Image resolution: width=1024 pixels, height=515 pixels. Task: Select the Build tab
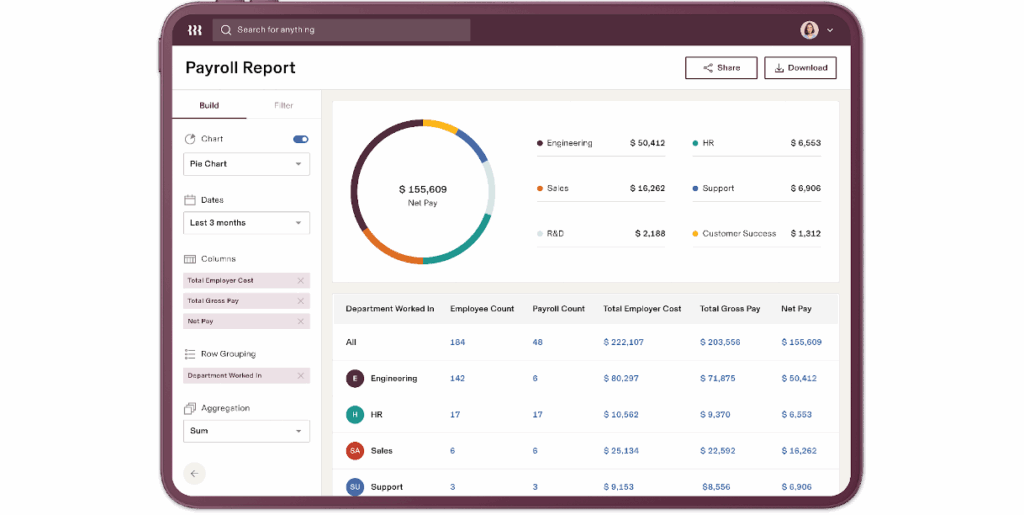pyautogui.click(x=209, y=105)
